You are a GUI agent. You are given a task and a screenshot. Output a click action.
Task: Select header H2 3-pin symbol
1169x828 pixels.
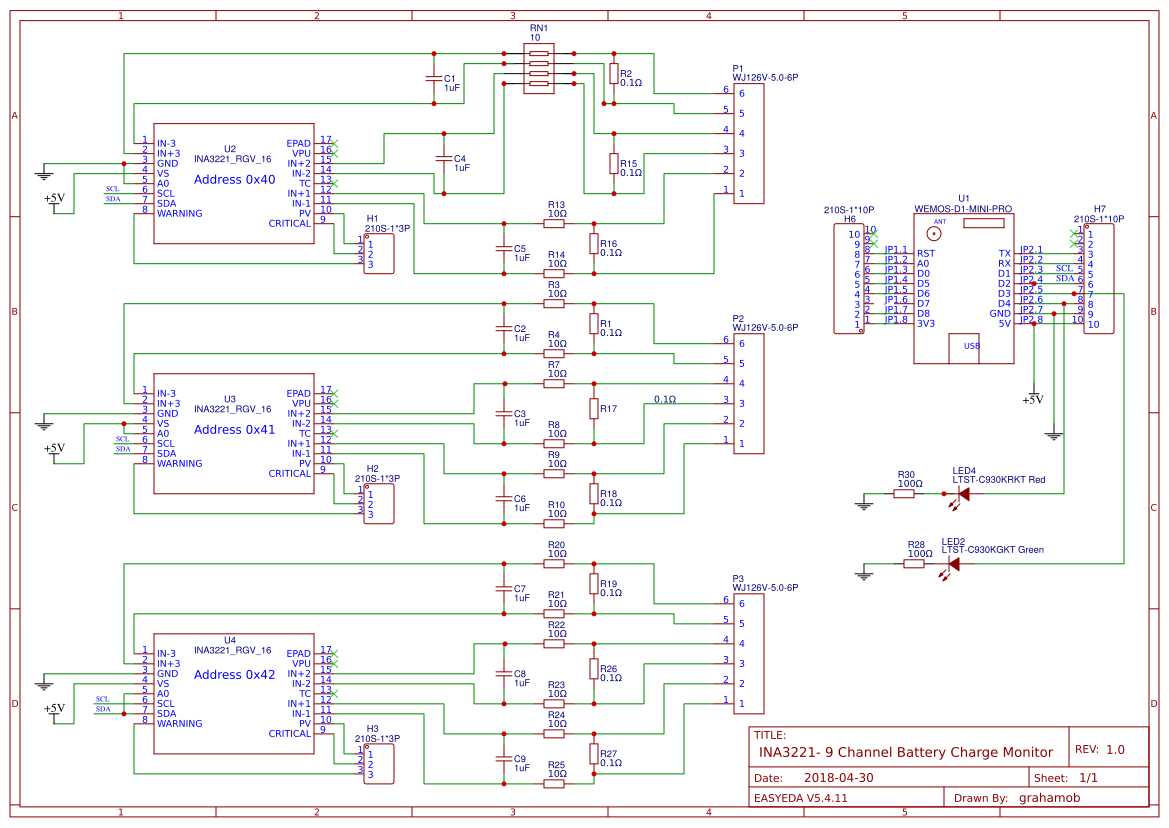379,503
